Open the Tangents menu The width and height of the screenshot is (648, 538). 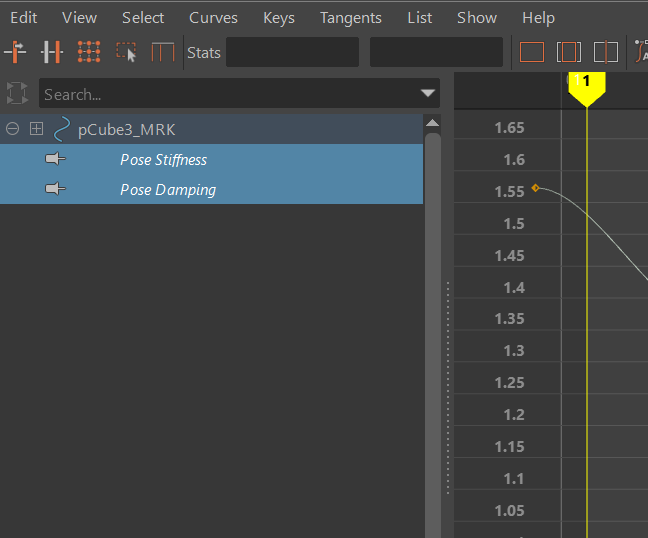(x=350, y=18)
